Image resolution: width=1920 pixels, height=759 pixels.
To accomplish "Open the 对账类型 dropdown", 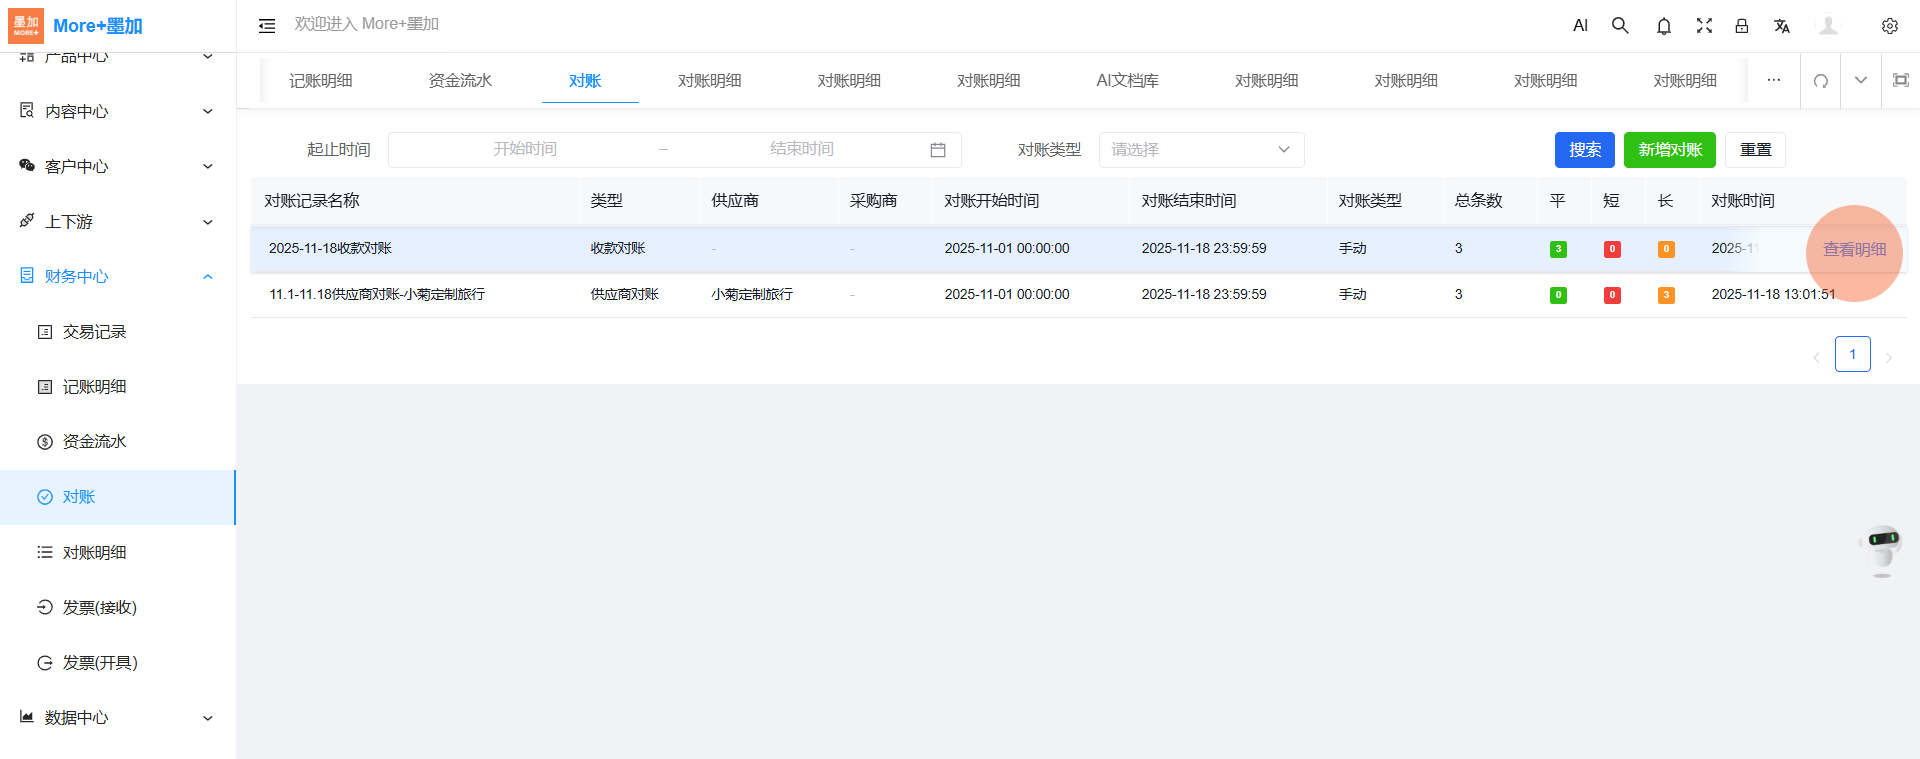I will coord(1200,150).
